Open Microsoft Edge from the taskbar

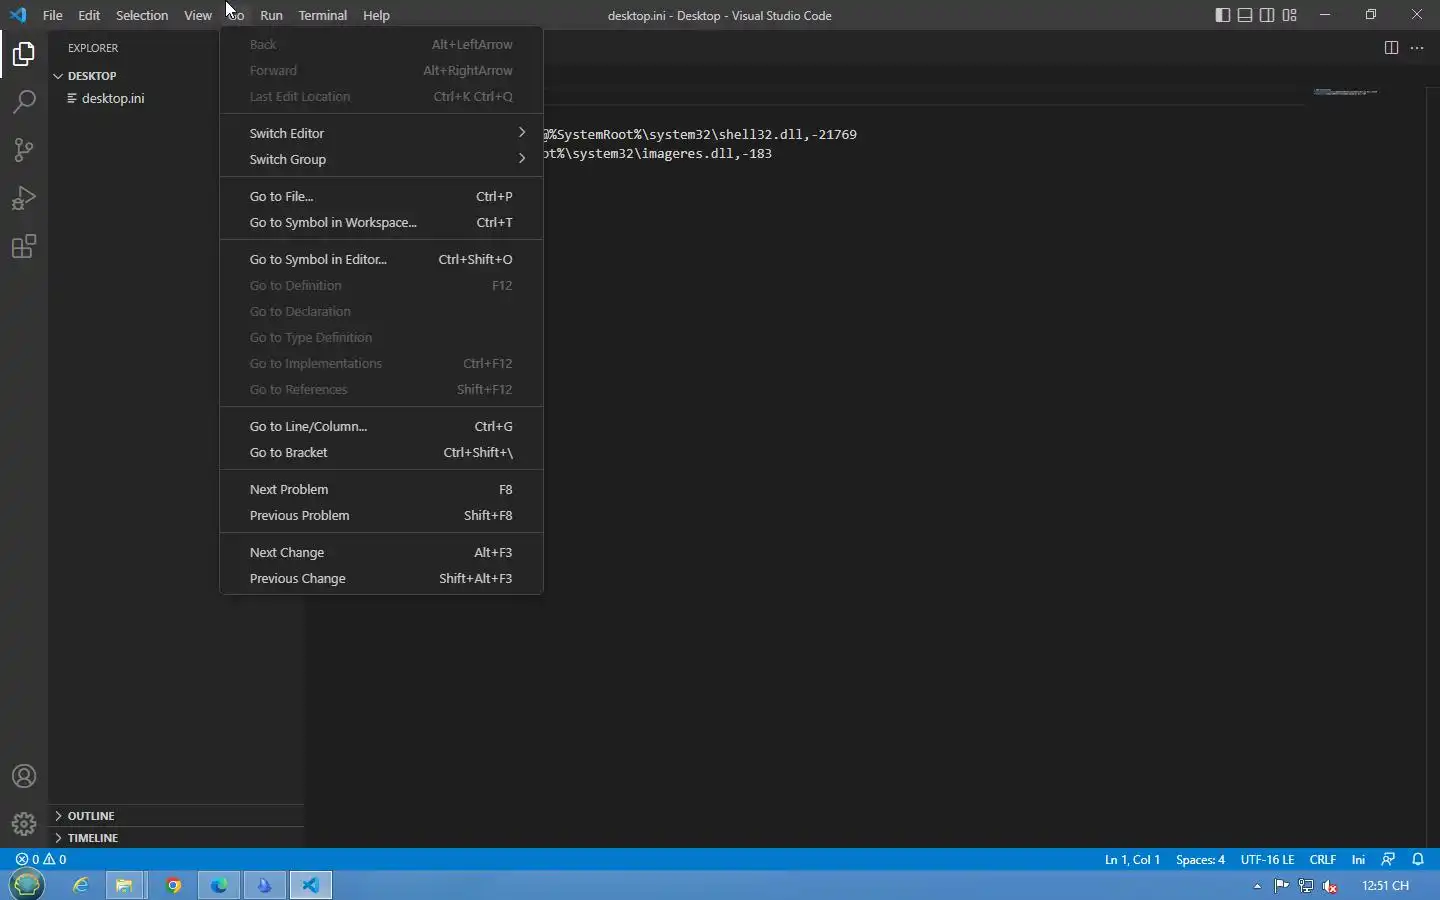pos(219,885)
